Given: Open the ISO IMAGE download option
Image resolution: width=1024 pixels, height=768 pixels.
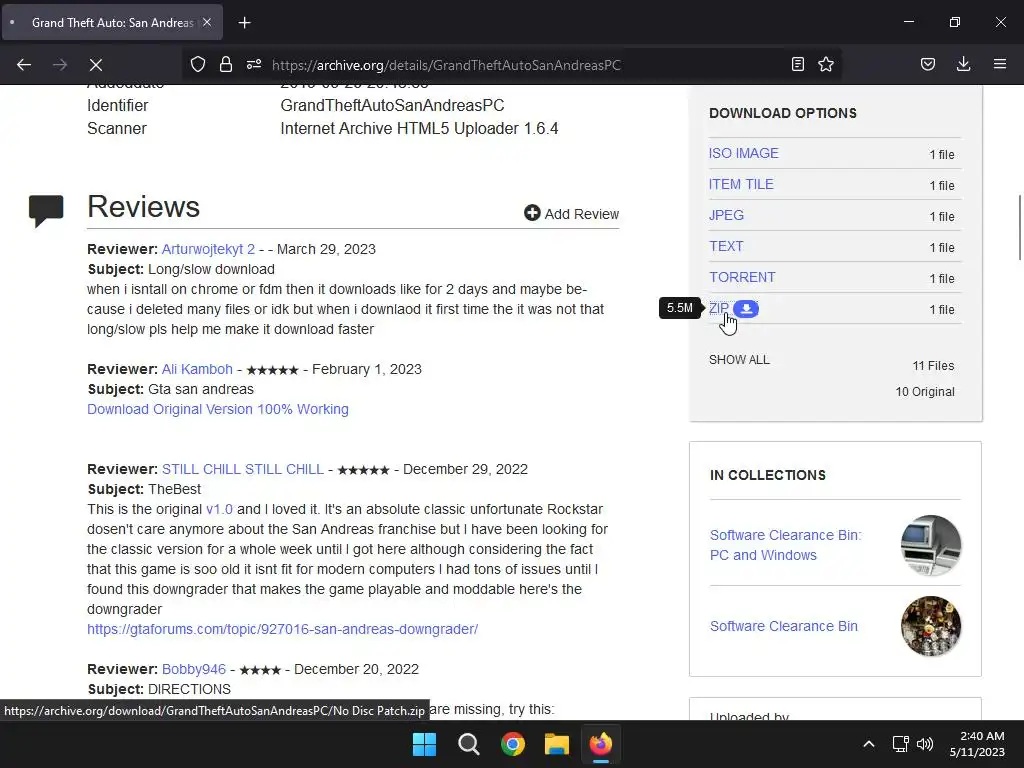Looking at the screenshot, I should click(744, 153).
